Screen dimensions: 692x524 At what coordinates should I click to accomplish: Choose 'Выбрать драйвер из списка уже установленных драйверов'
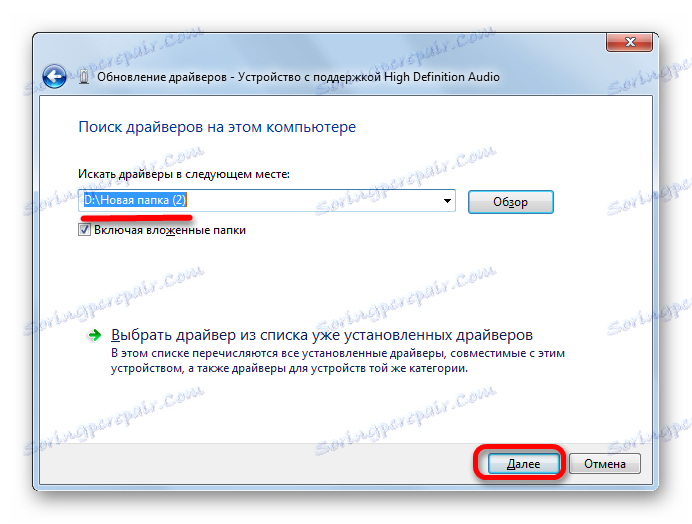[x=322, y=335]
